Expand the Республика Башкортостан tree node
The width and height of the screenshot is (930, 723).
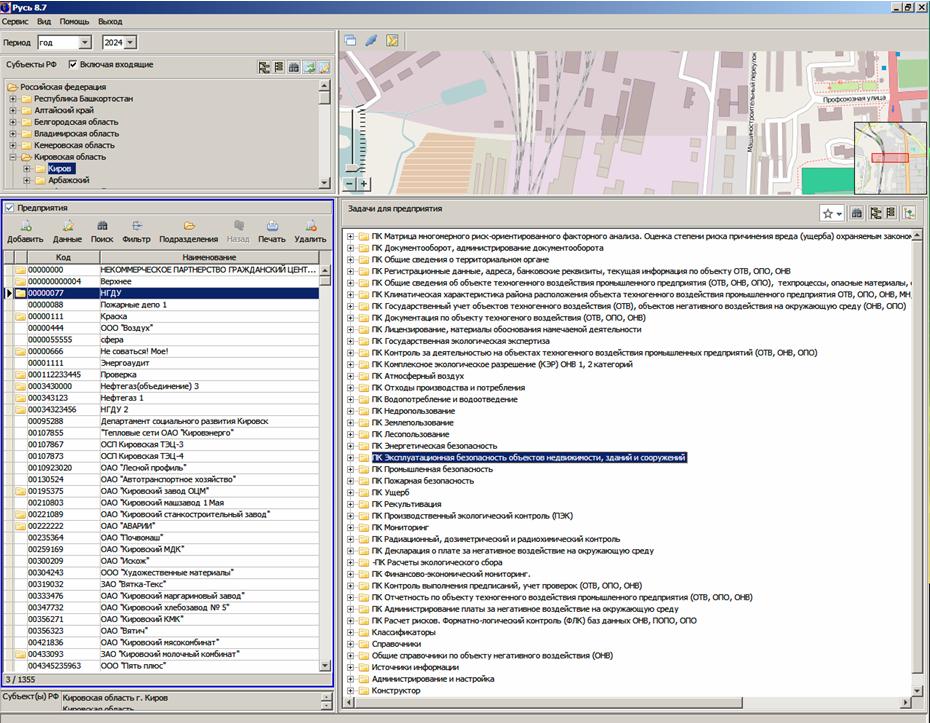click(13, 99)
